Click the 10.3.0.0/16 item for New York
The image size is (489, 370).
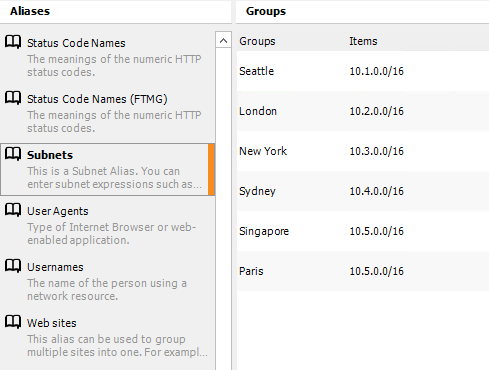tap(377, 151)
